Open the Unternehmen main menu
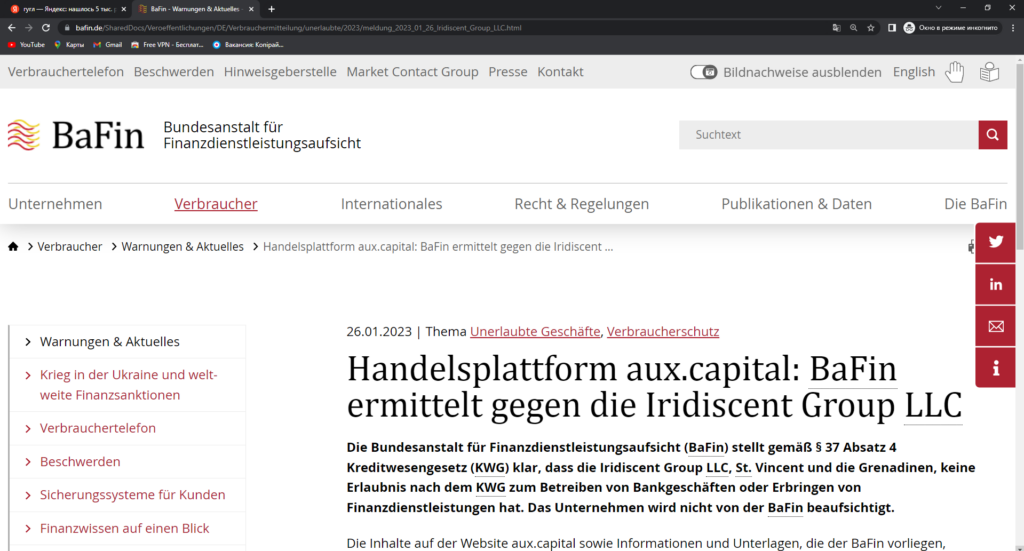 [55, 204]
